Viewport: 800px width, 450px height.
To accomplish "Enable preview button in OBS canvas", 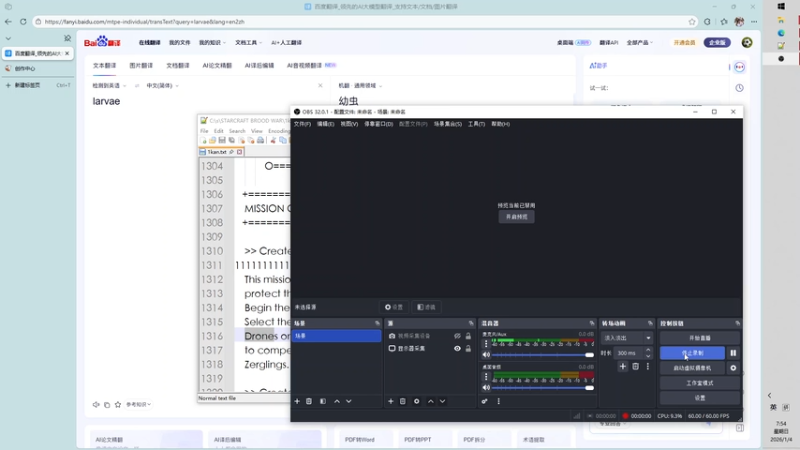I will 516,217.
